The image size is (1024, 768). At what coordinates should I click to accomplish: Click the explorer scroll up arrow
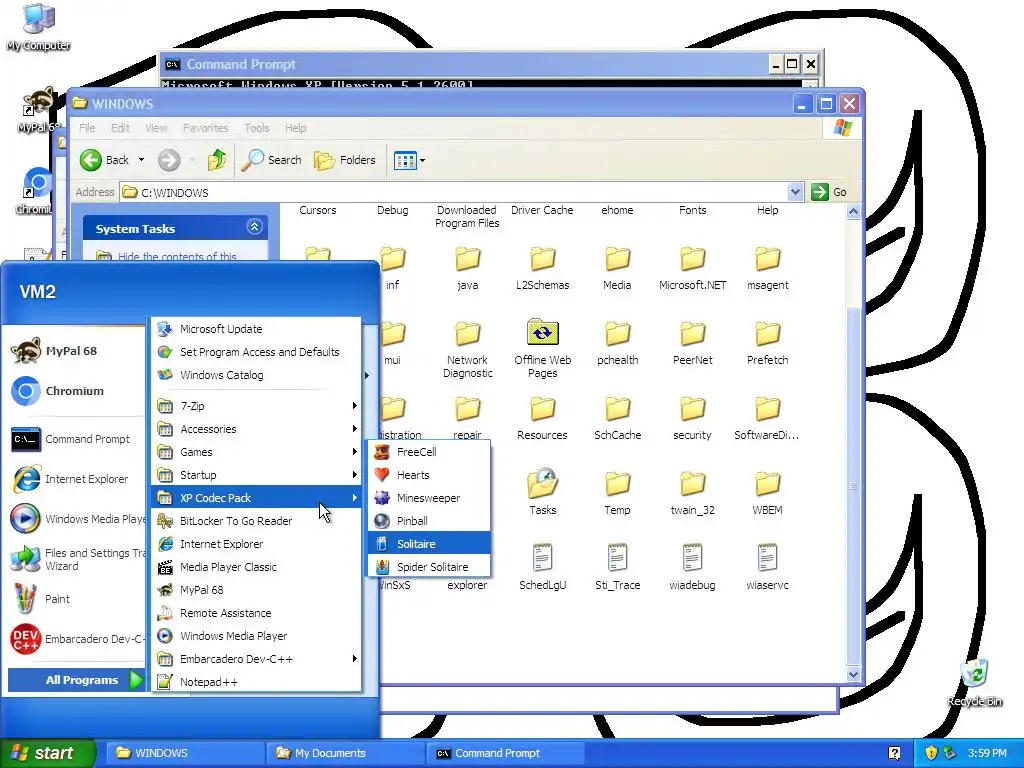click(853, 212)
